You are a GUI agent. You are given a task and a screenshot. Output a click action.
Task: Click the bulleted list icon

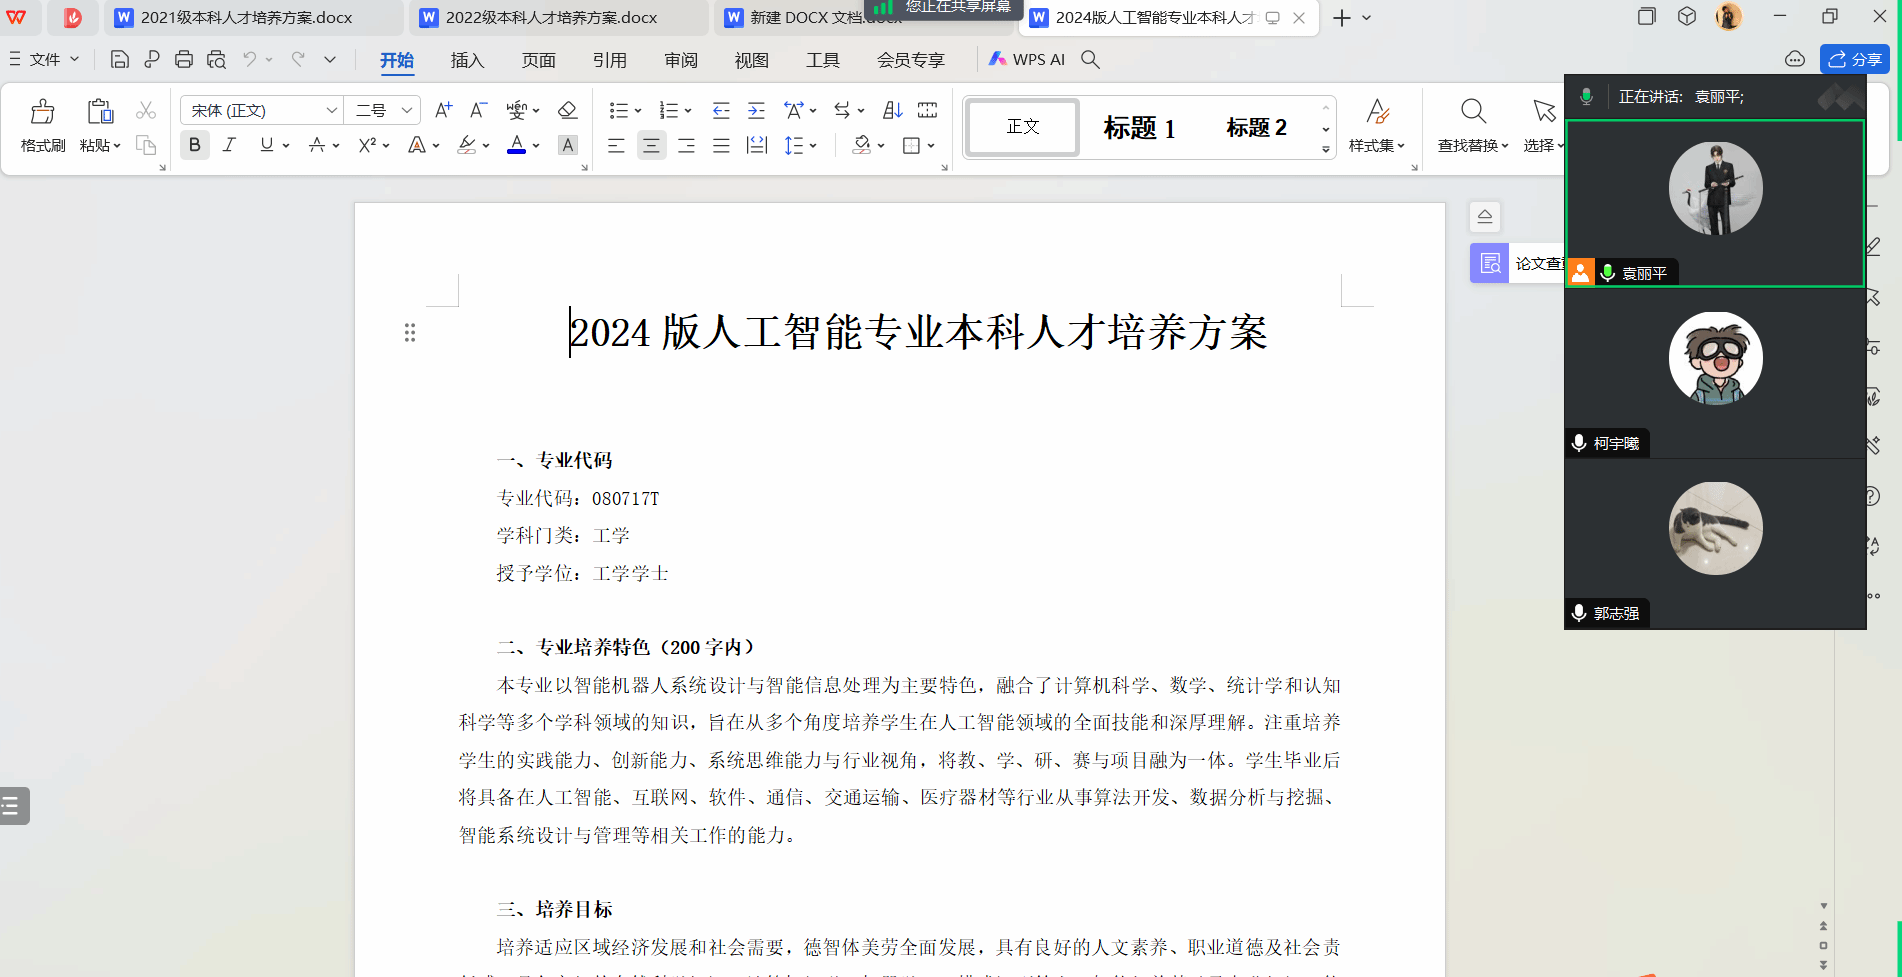pyautogui.click(x=619, y=110)
